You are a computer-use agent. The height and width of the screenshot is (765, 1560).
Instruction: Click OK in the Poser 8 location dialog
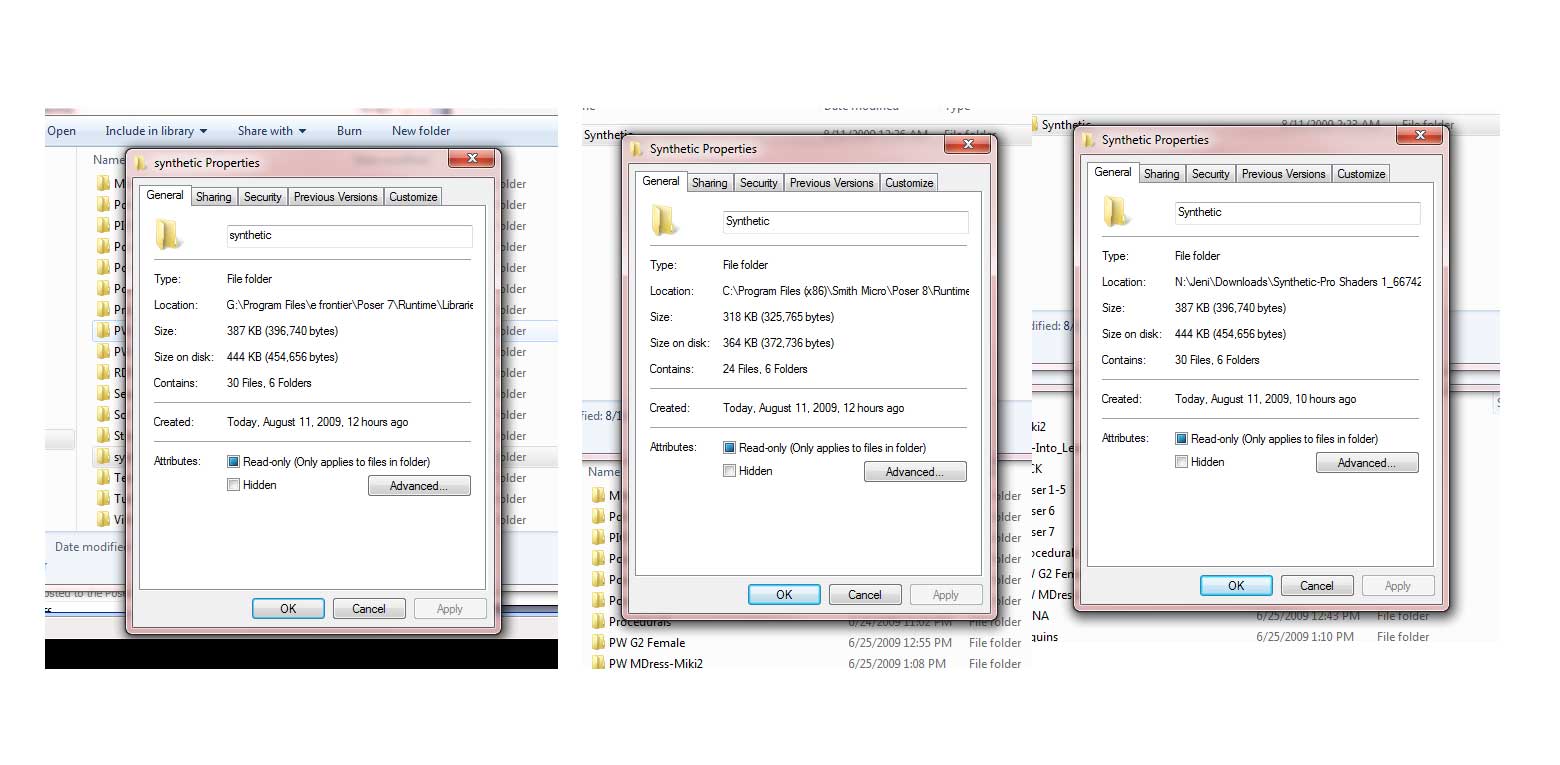784,595
